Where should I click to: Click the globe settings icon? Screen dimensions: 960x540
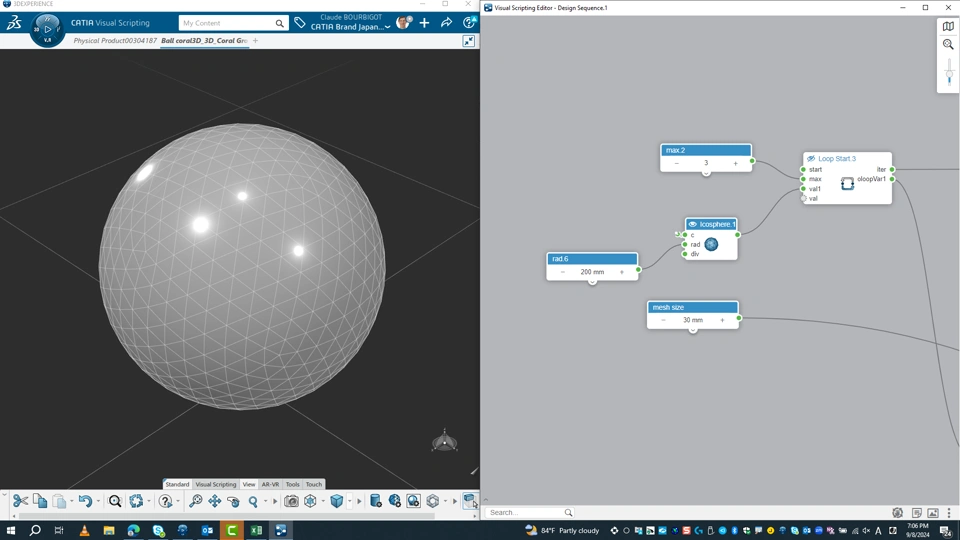(x=394, y=501)
